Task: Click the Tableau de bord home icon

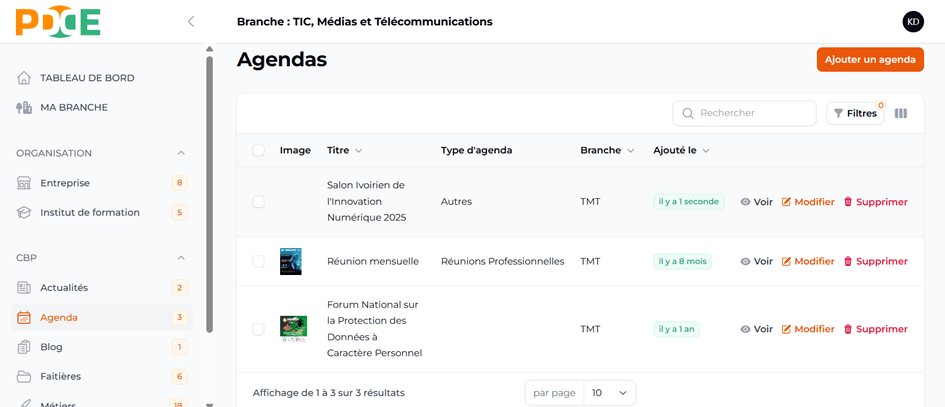Action: point(24,78)
